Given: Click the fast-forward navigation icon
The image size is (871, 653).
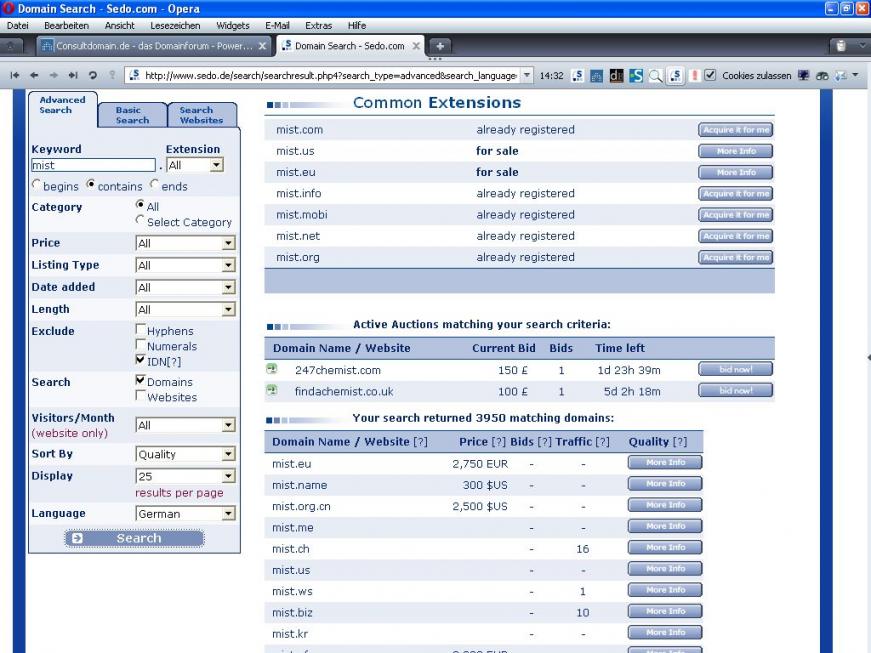Looking at the screenshot, I should click(x=73, y=75).
